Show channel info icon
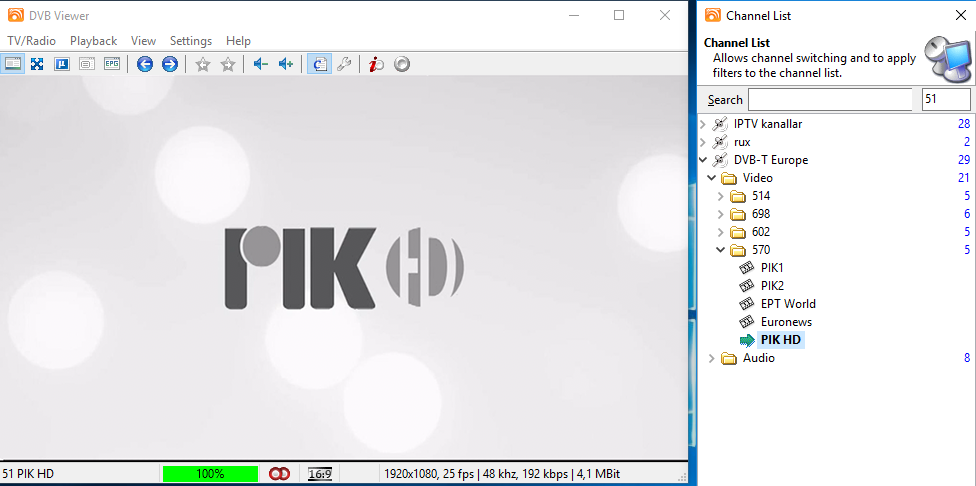Image resolution: width=976 pixels, height=486 pixels. tap(376, 63)
